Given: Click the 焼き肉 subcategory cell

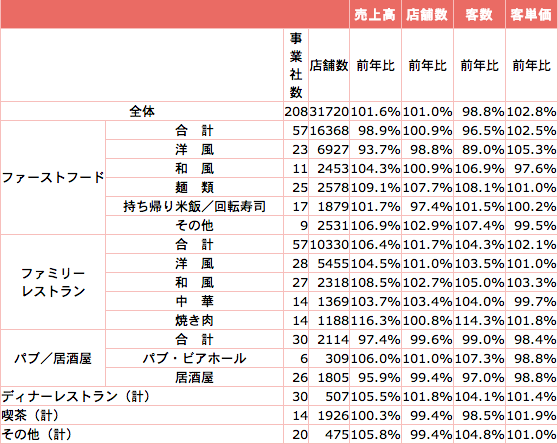Looking at the screenshot, I should pos(194,320).
